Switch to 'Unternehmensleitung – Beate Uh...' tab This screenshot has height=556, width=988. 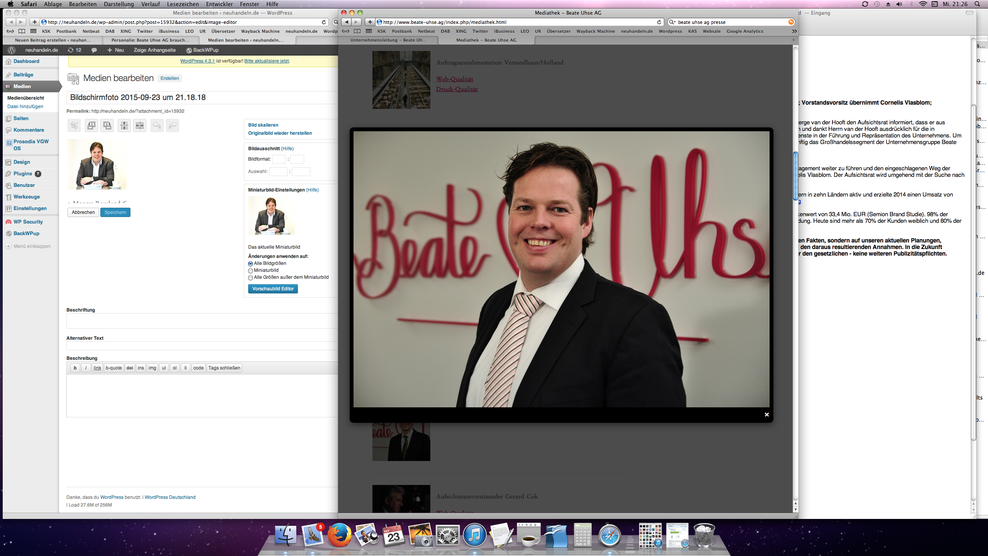click(388, 40)
